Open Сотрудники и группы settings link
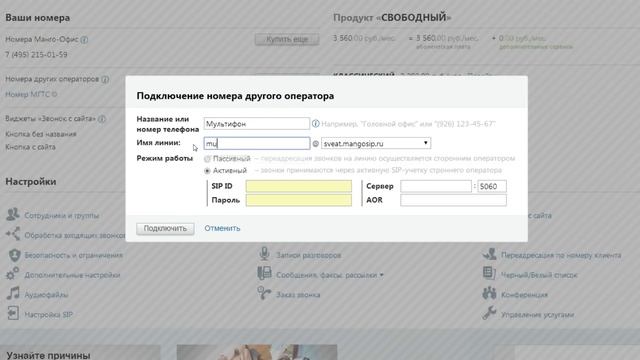The height and width of the screenshot is (360, 640). pyautogui.click(x=62, y=216)
